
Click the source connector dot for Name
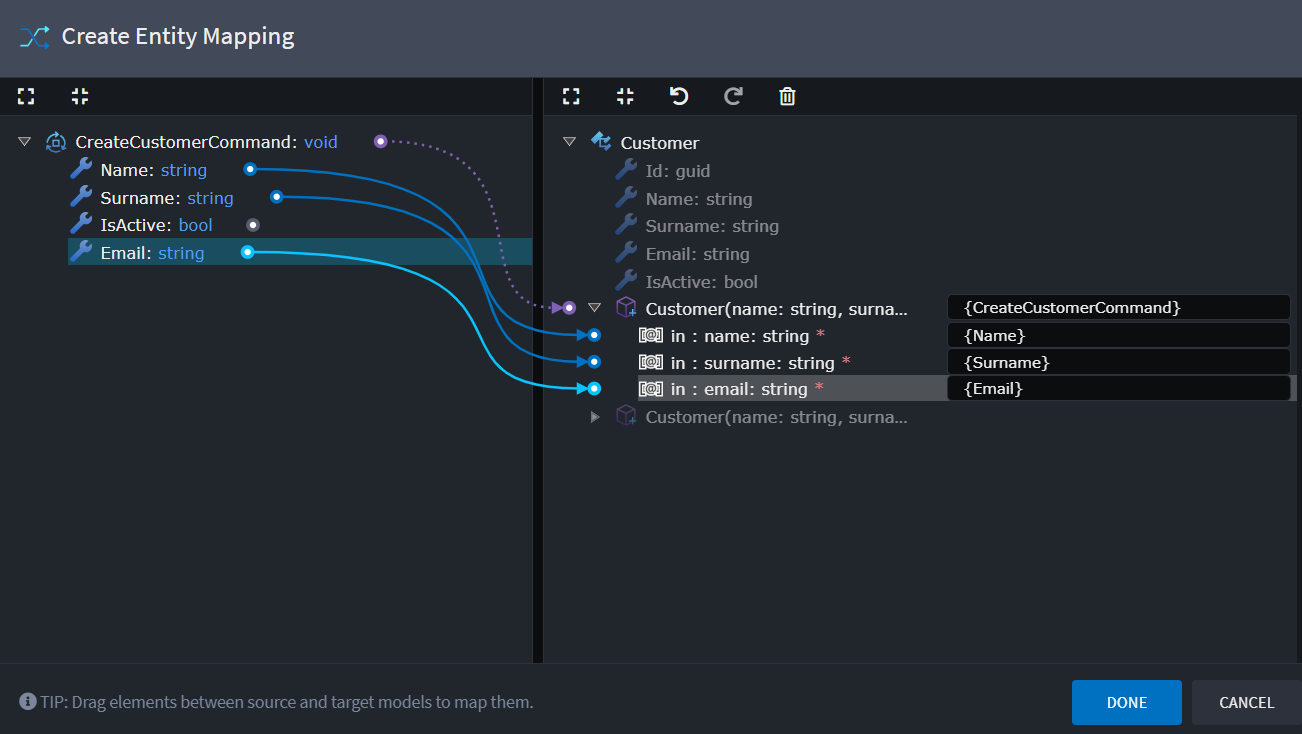tap(250, 169)
